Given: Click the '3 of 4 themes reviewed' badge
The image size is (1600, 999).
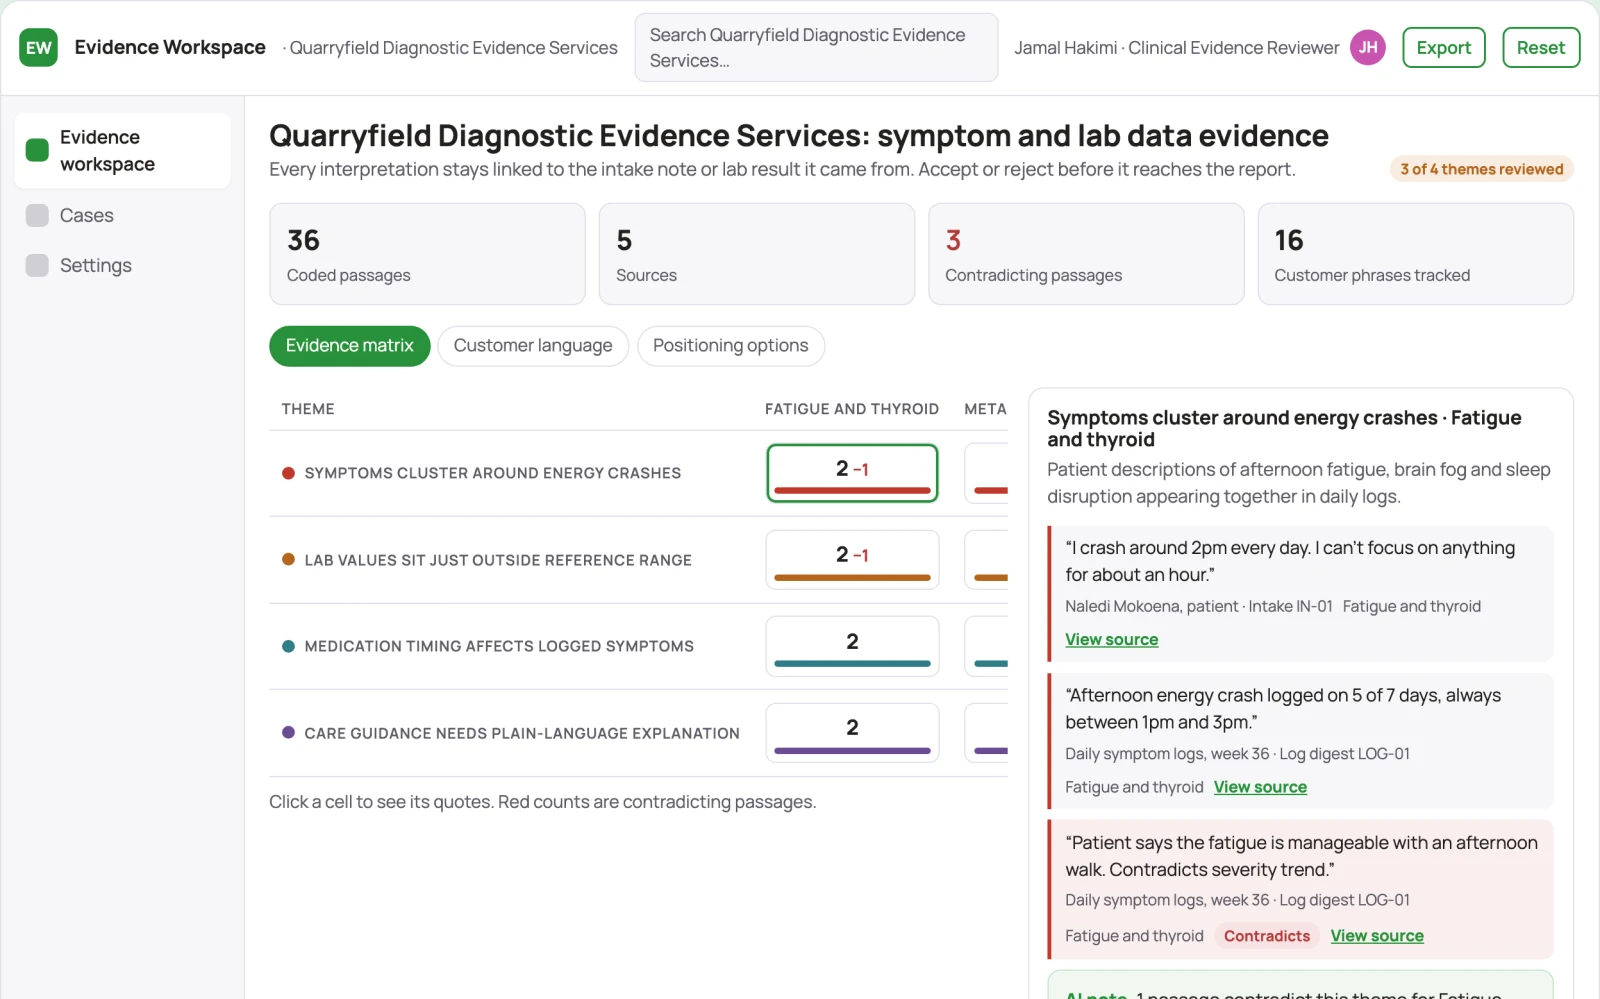Looking at the screenshot, I should coord(1482,169).
